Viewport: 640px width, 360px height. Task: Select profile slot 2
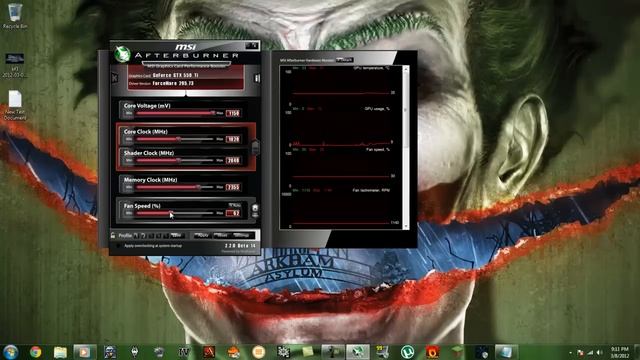pos(143,236)
